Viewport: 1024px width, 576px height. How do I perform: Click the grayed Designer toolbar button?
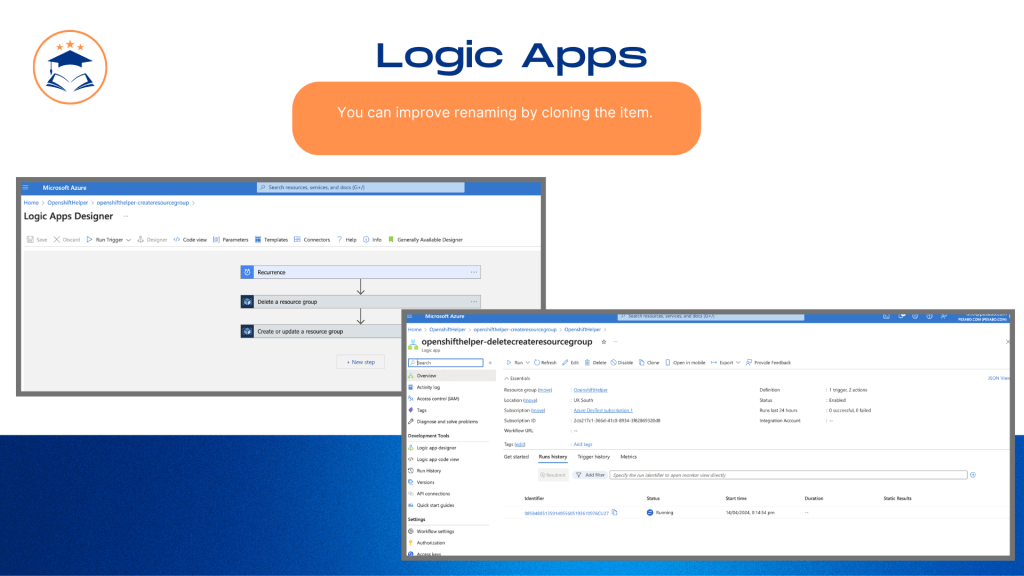click(x=152, y=240)
